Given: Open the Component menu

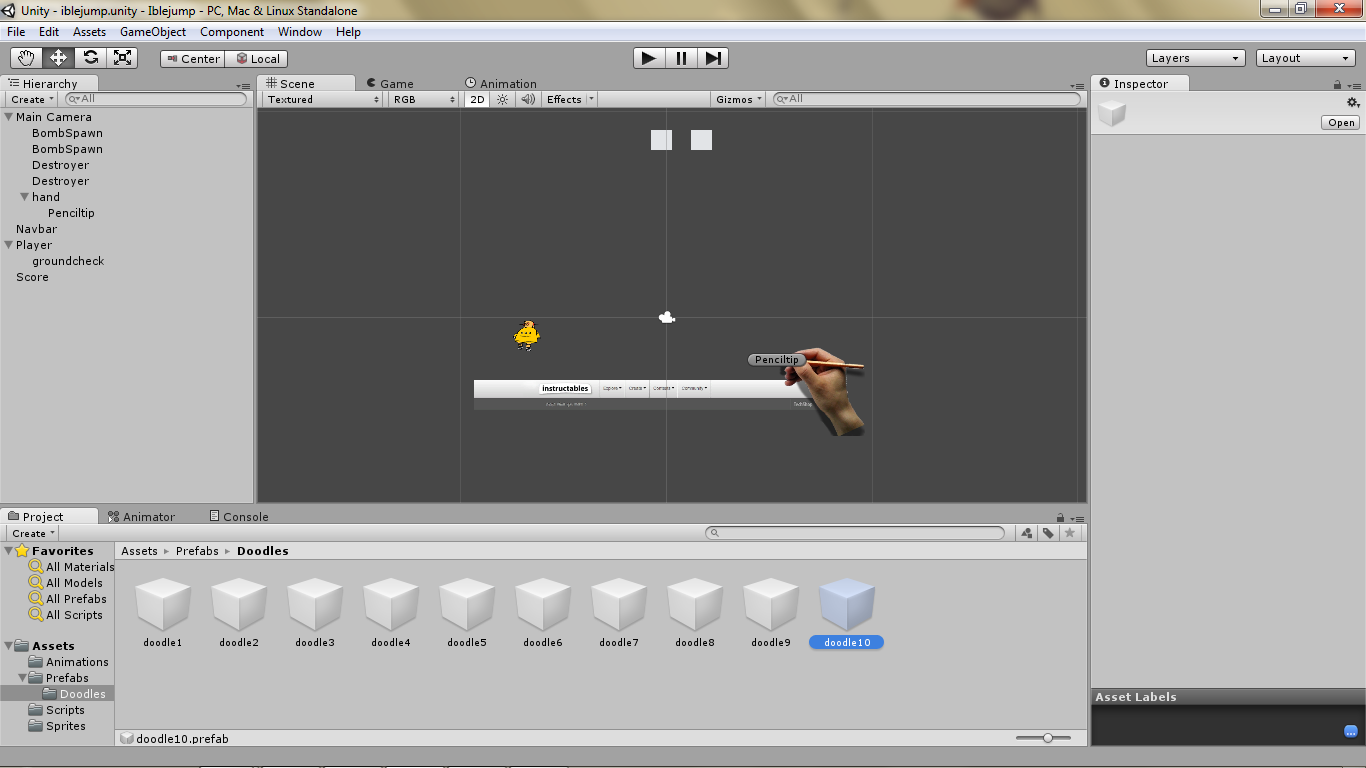Looking at the screenshot, I should point(232,31).
